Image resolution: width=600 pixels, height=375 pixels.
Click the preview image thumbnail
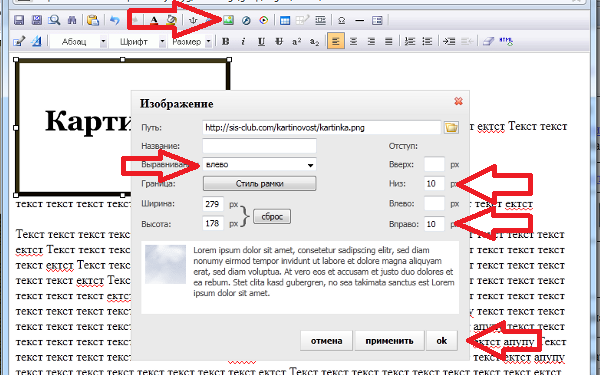[165, 264]
